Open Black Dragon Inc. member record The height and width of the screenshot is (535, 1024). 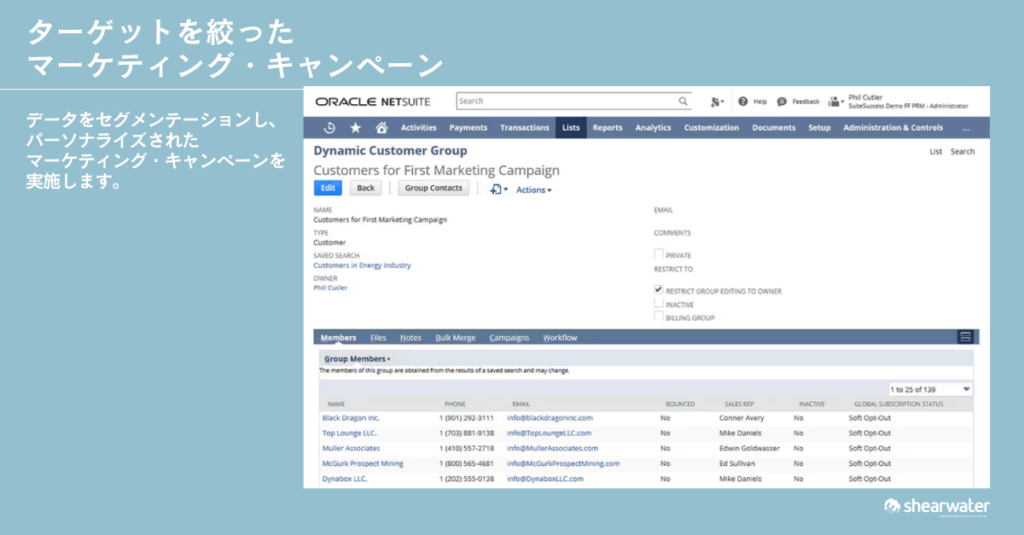[x=351, y=418]
